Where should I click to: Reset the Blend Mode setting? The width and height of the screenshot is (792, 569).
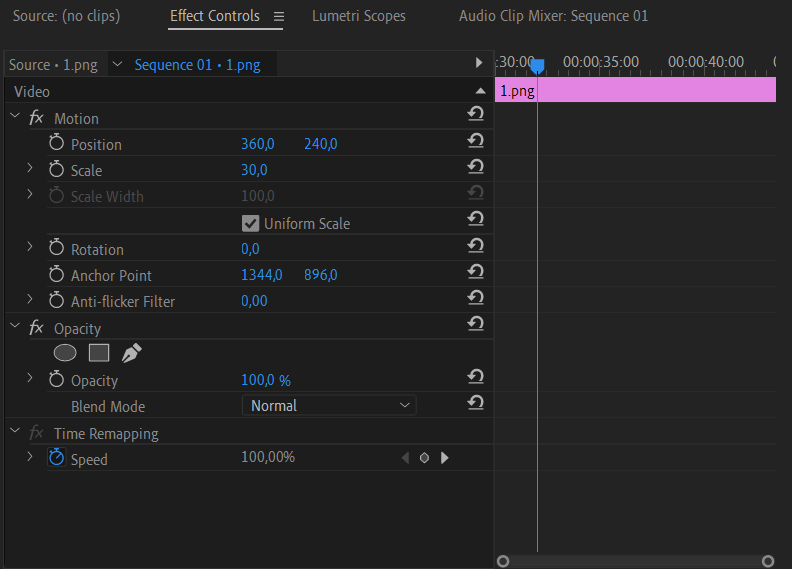pyautogui.click(x=476, y=403)
